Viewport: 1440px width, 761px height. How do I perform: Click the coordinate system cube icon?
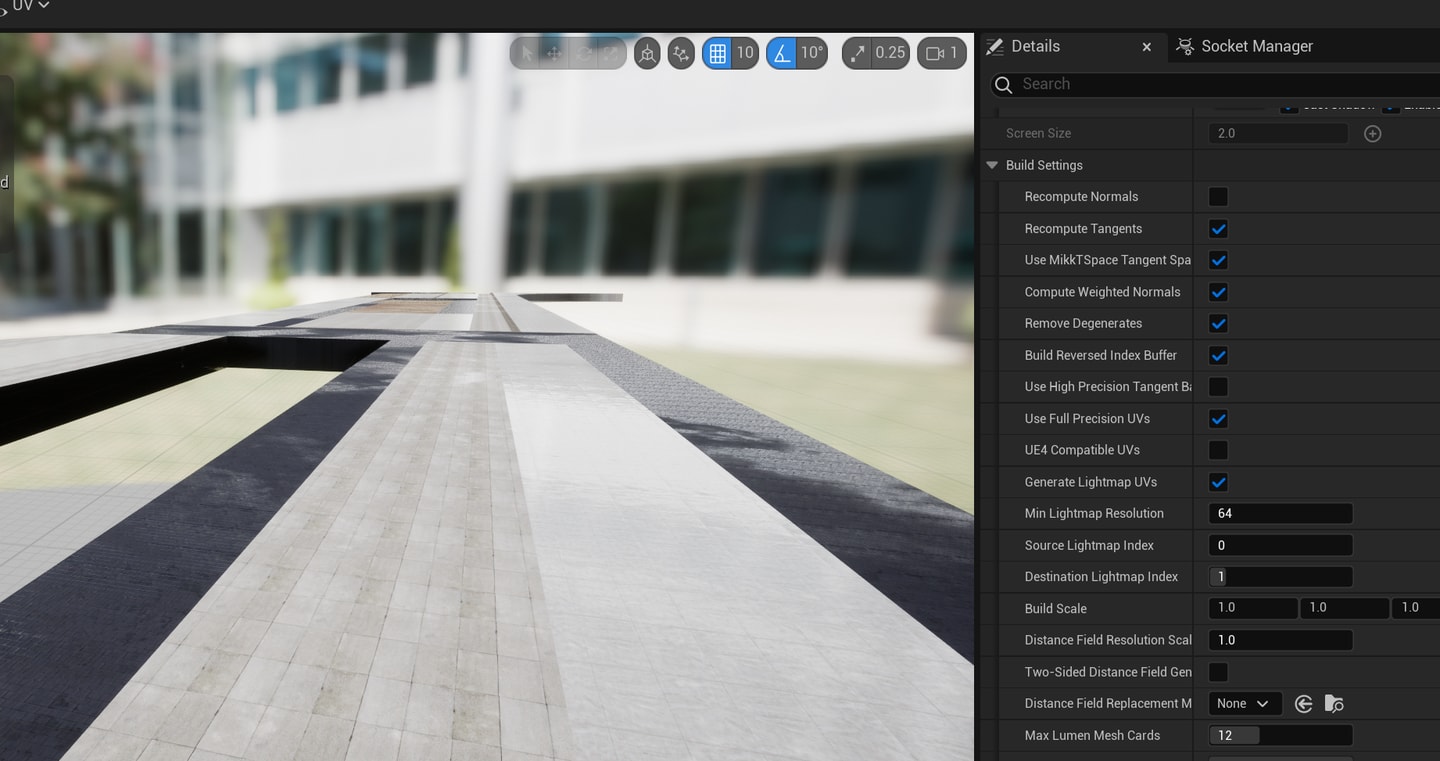(647, 53)
